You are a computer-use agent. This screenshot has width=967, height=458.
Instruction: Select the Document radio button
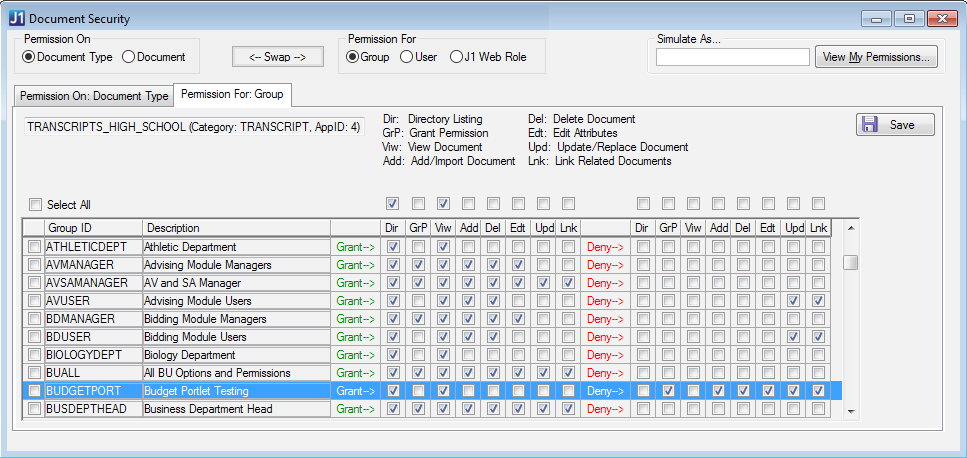[x=129, y=57]
